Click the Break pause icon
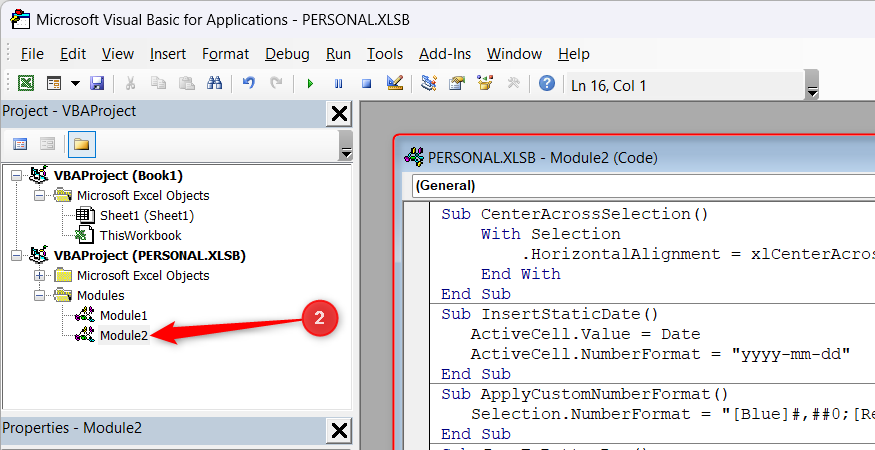875x450 pixels. tap(338, 84)
